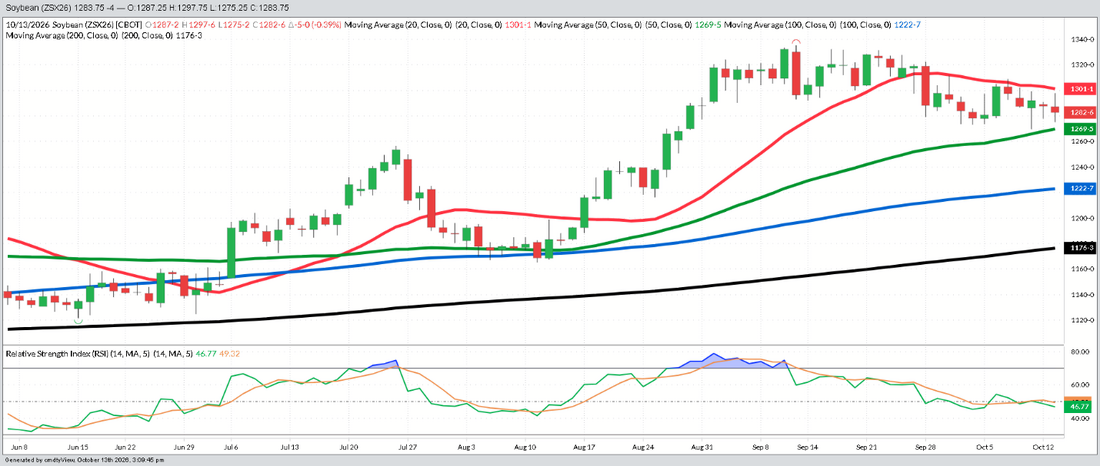Select the 'Aug 31' date label

[x=703, y=446]
